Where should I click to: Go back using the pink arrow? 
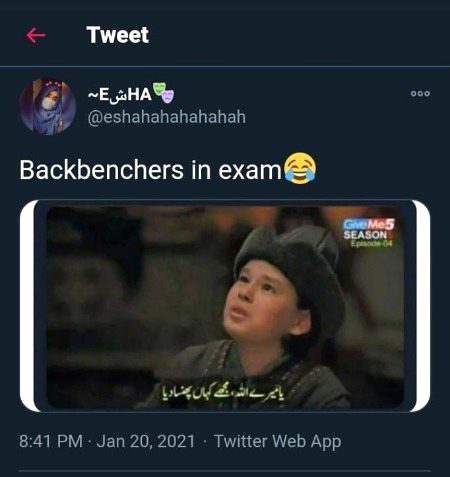point(36,35)
